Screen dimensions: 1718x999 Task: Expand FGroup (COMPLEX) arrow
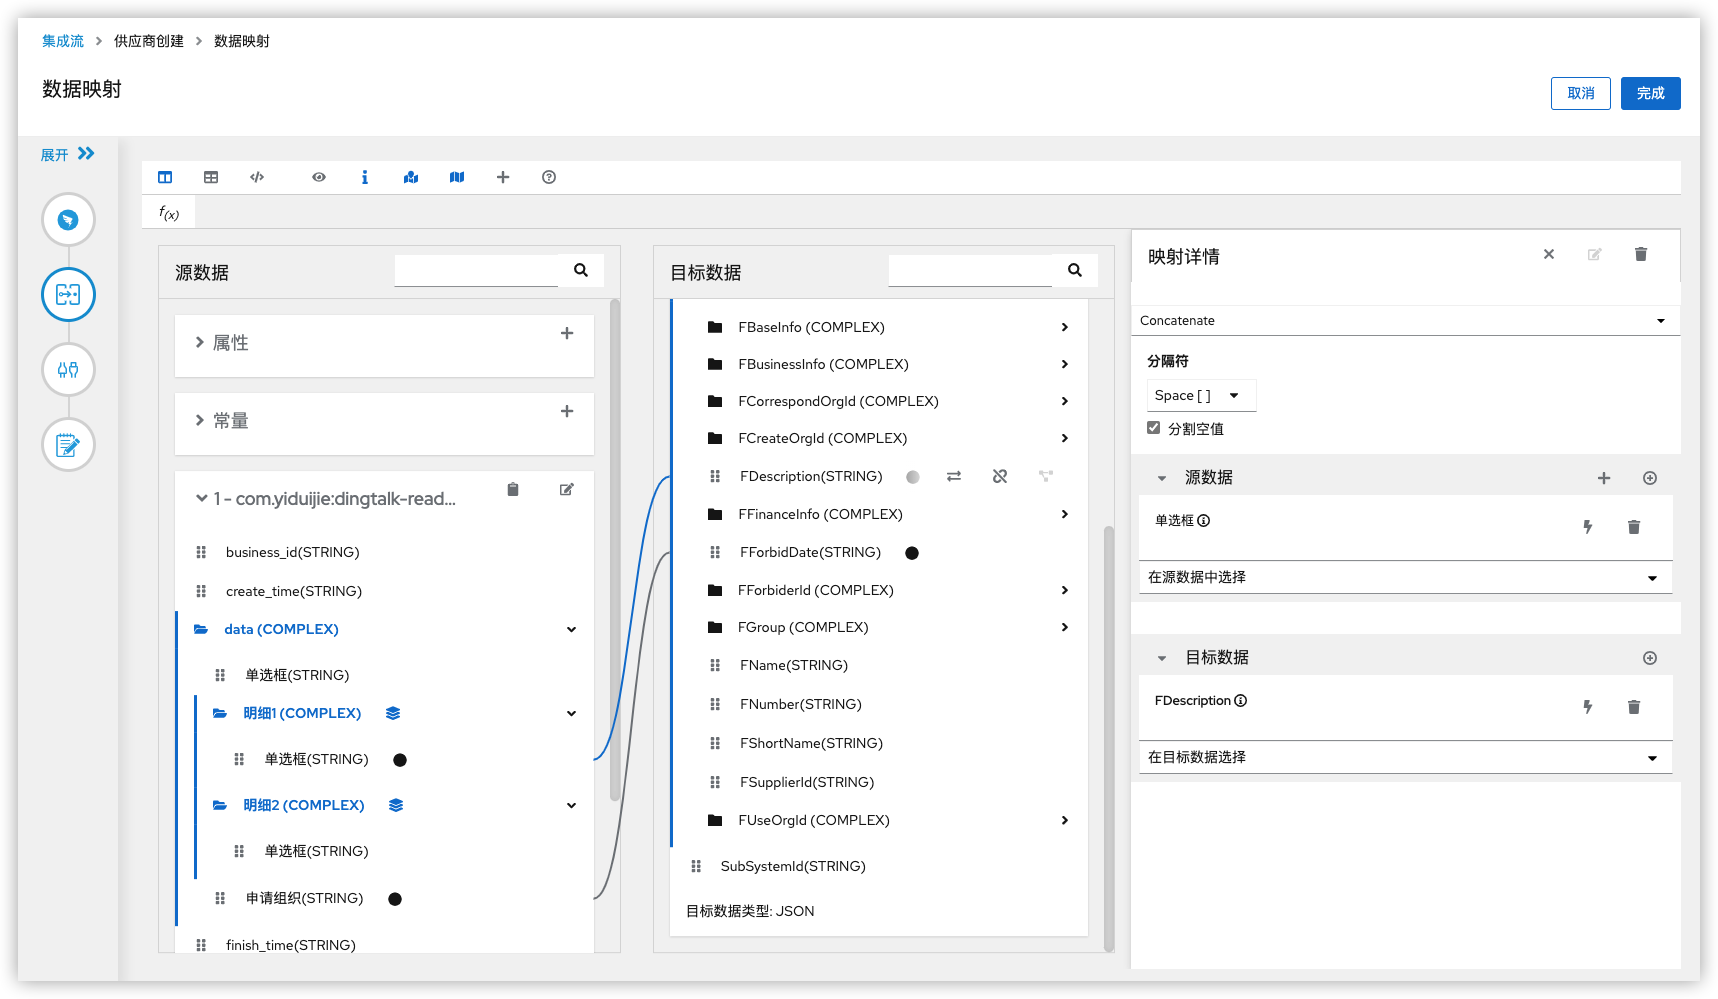(1065, 627)
